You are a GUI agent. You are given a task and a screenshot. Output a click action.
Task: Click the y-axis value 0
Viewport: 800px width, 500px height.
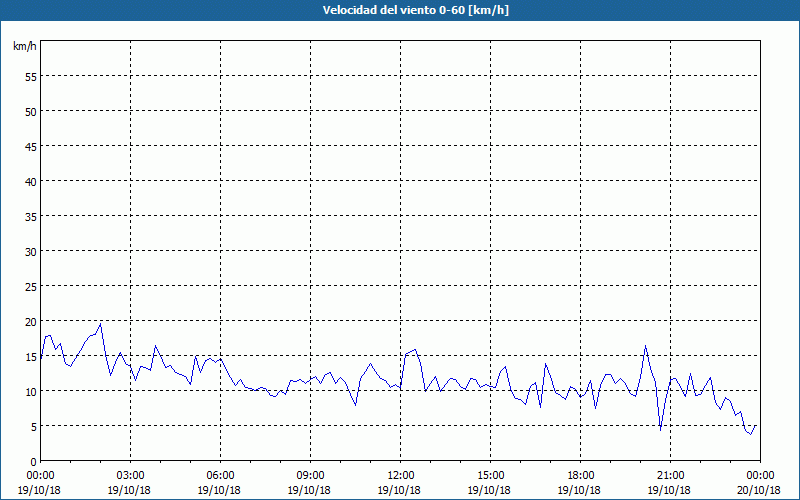(x=34, y=461)
